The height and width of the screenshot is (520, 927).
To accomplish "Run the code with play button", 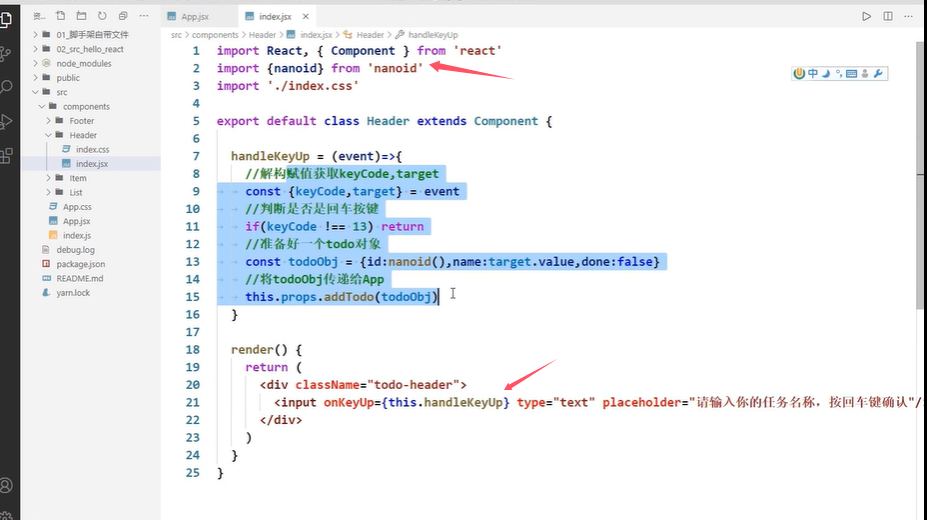I will point(866,17).
